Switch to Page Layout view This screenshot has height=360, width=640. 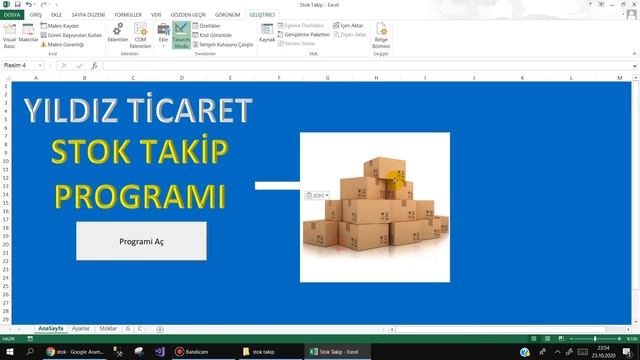tap(547, 339)
